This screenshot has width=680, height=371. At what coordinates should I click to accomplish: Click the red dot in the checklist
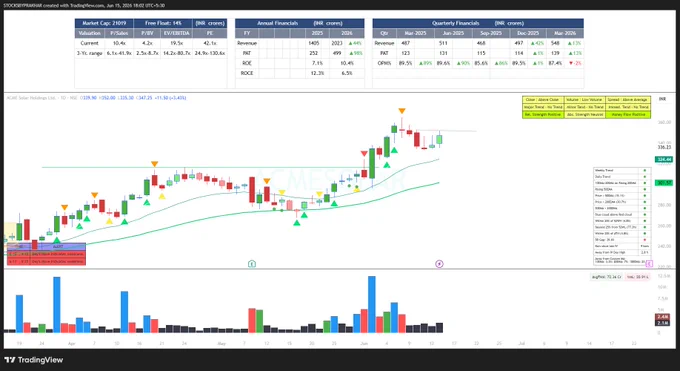pyautogui.click(x=644, y=240)
